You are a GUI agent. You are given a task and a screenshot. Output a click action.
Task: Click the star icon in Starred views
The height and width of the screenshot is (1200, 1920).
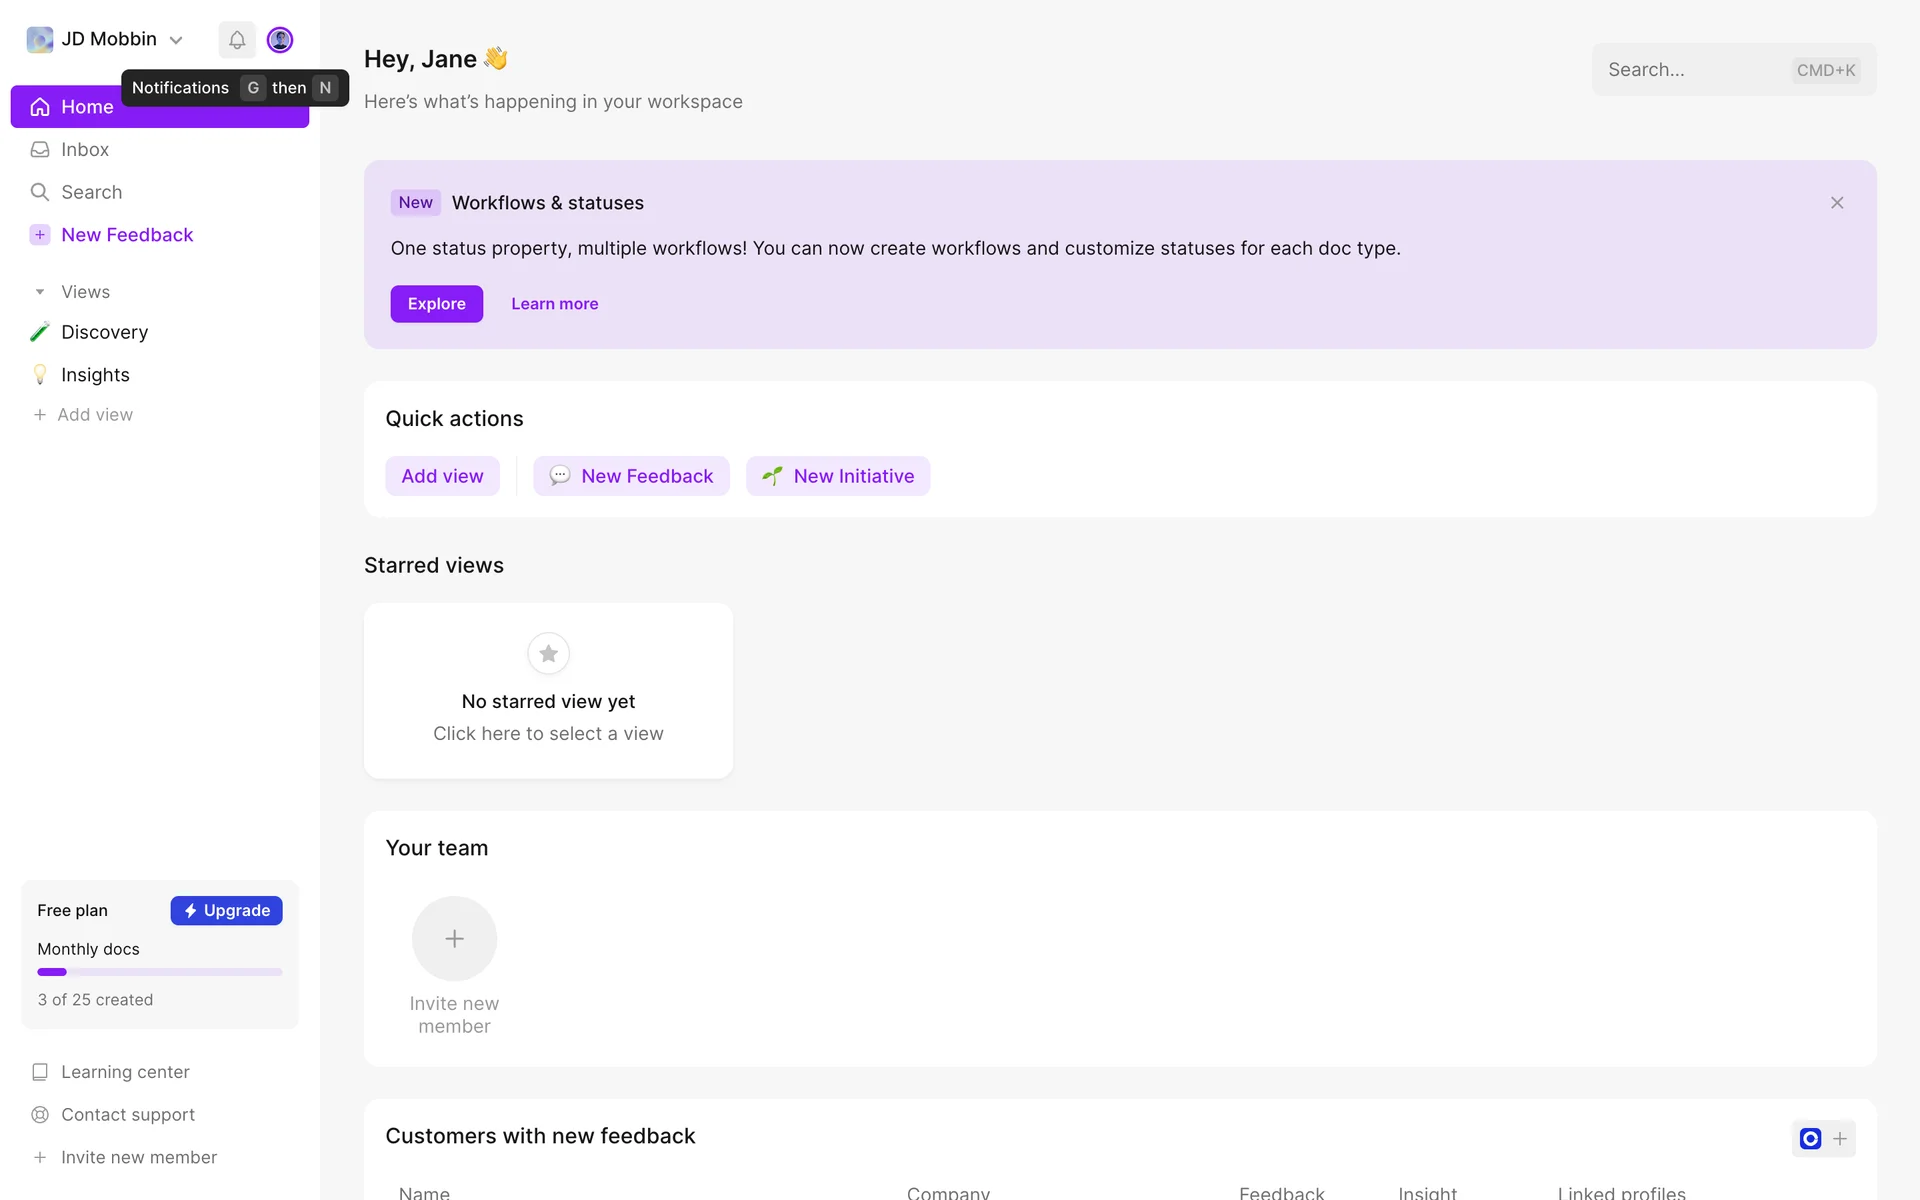tap(548, 654)
